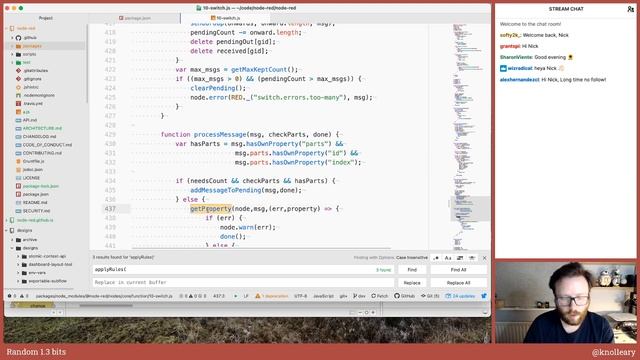Screen dimensions: 640x360
Task: Click the icon beside LICENSE file
Action: coord(18,178)
